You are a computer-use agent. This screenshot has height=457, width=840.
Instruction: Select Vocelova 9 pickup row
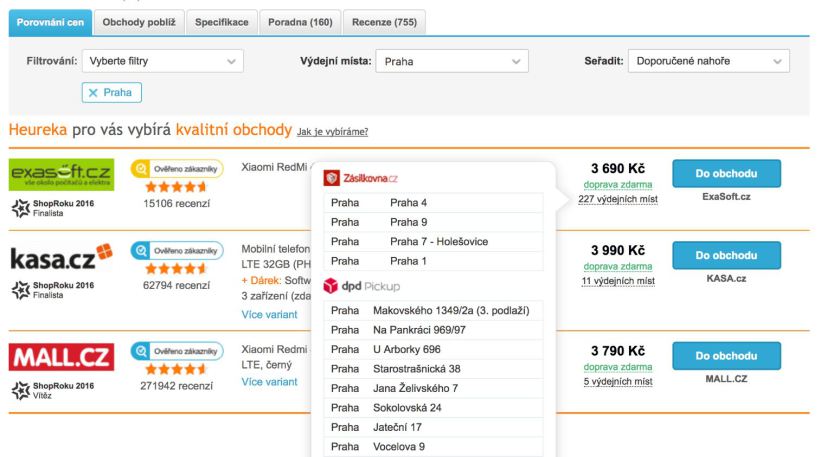point(433,447)
